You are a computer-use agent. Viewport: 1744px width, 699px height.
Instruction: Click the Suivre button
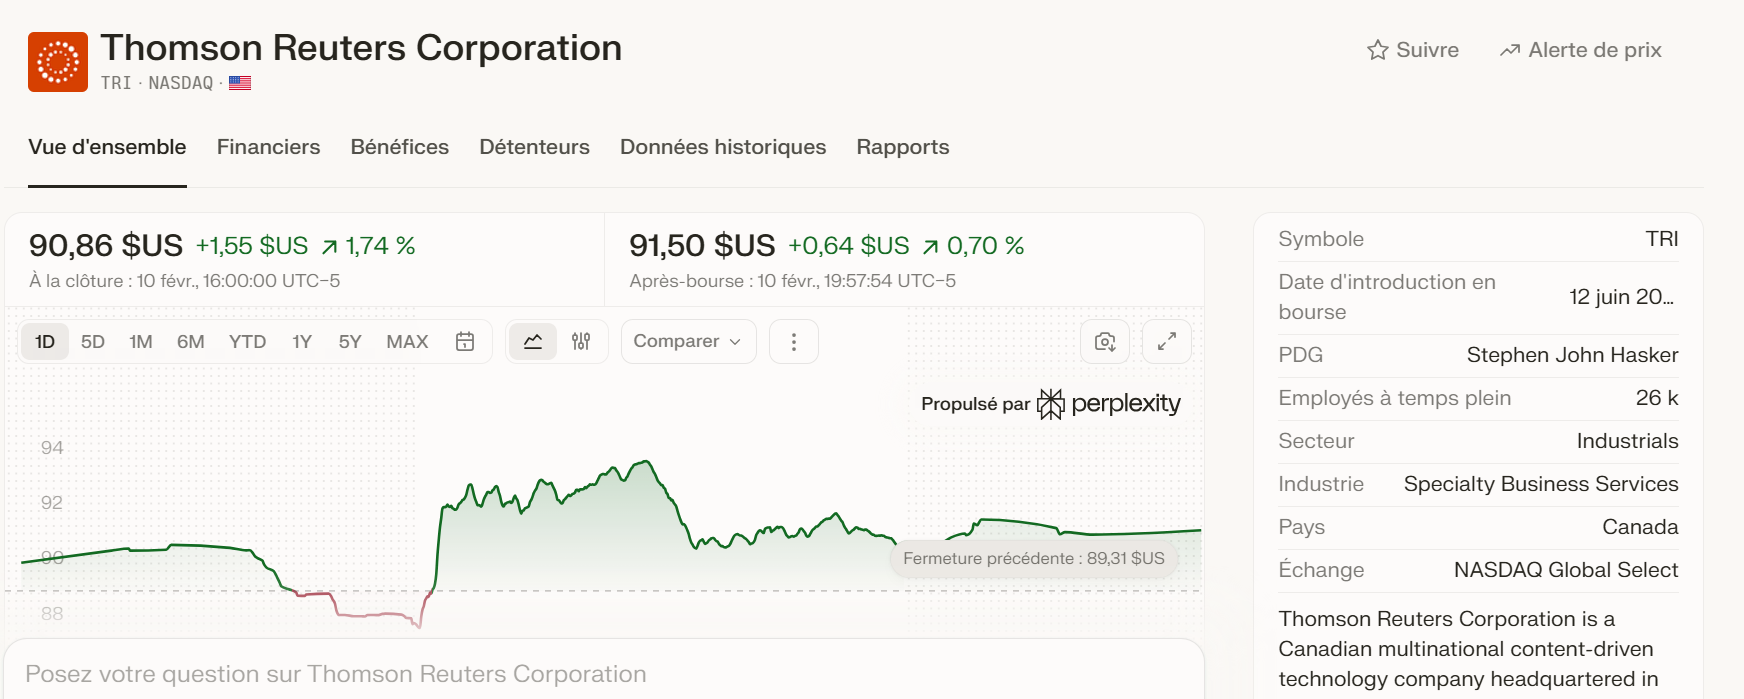1413,50
